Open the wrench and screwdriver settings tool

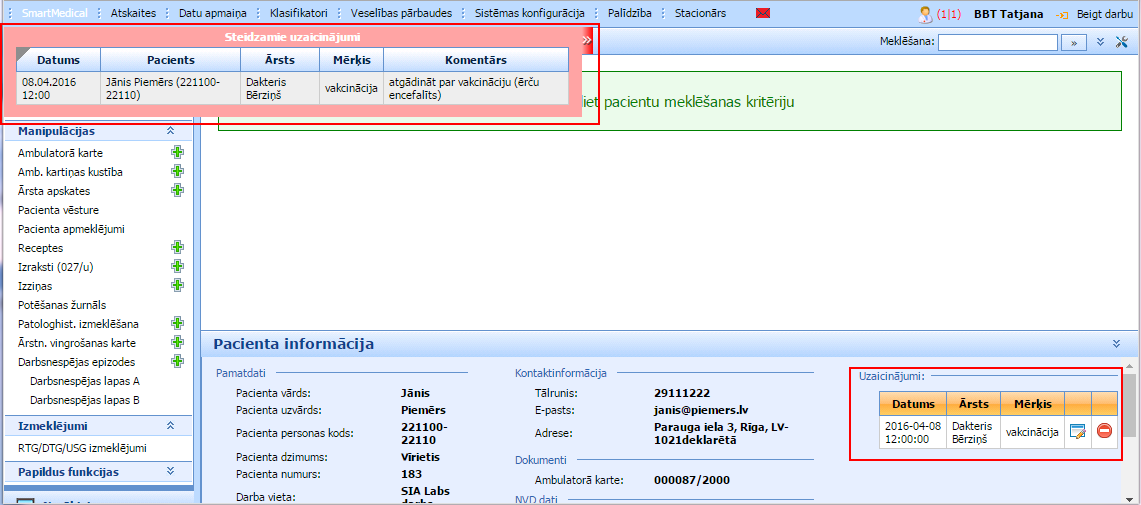[x=1120, y=42]
